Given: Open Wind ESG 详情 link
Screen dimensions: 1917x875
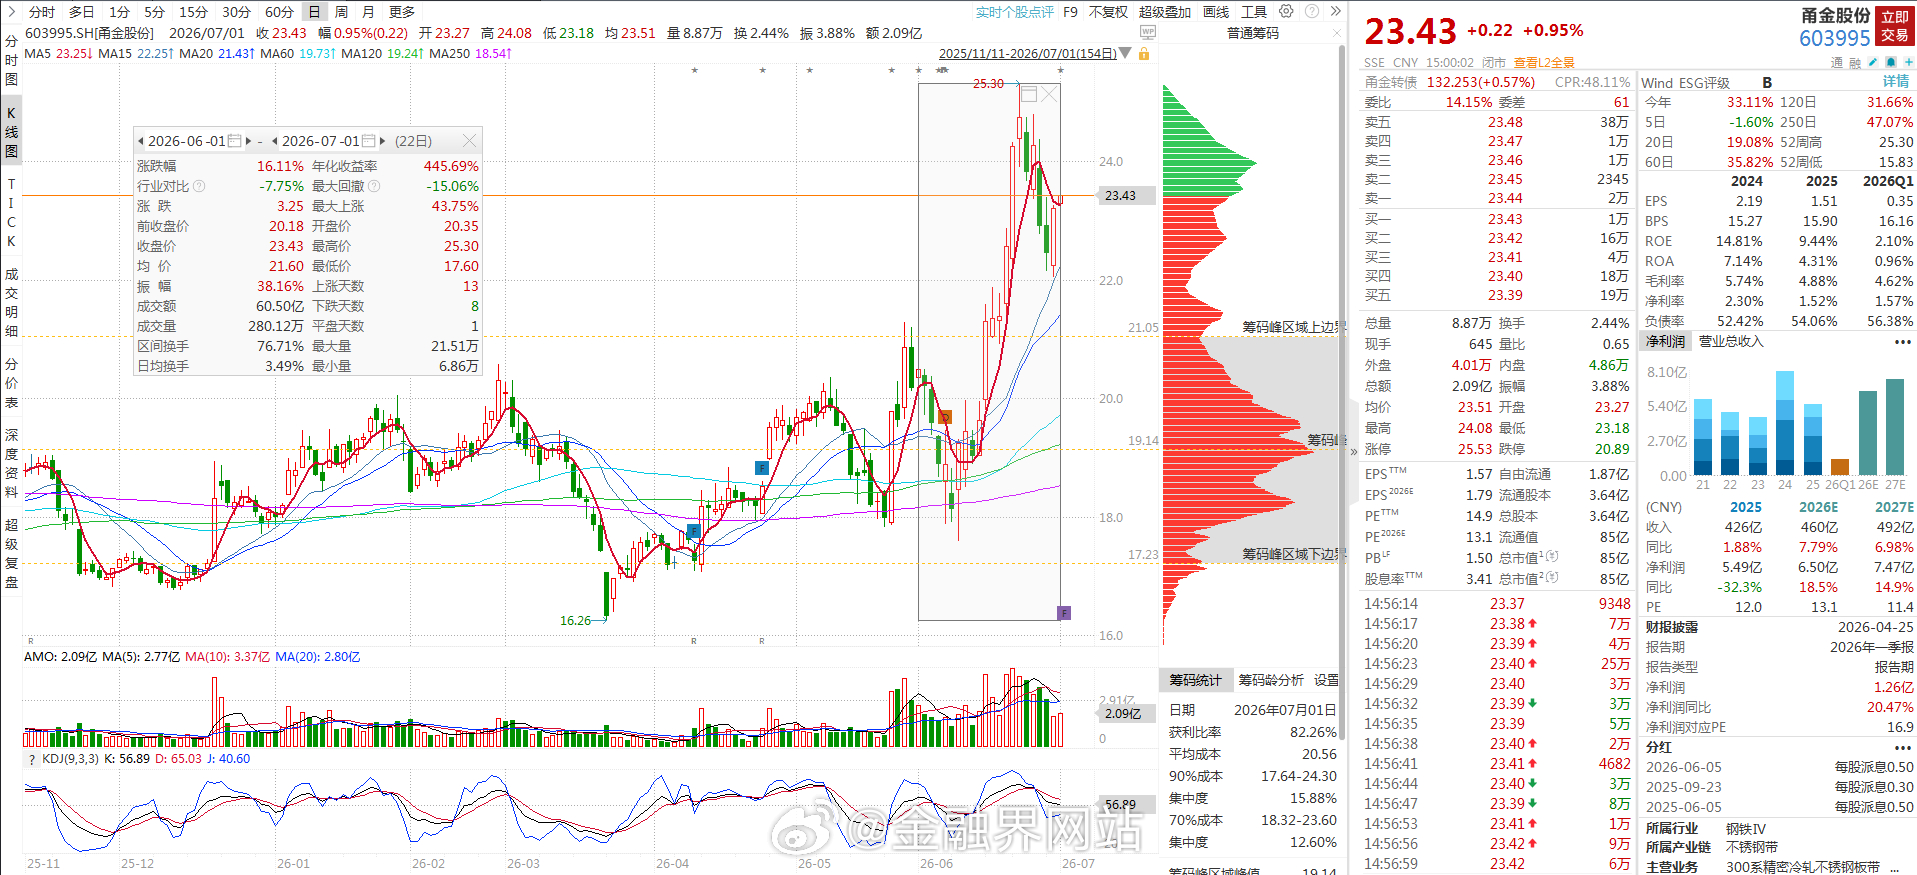Looking at the screenshot, I should click(x=1896, y=82).
